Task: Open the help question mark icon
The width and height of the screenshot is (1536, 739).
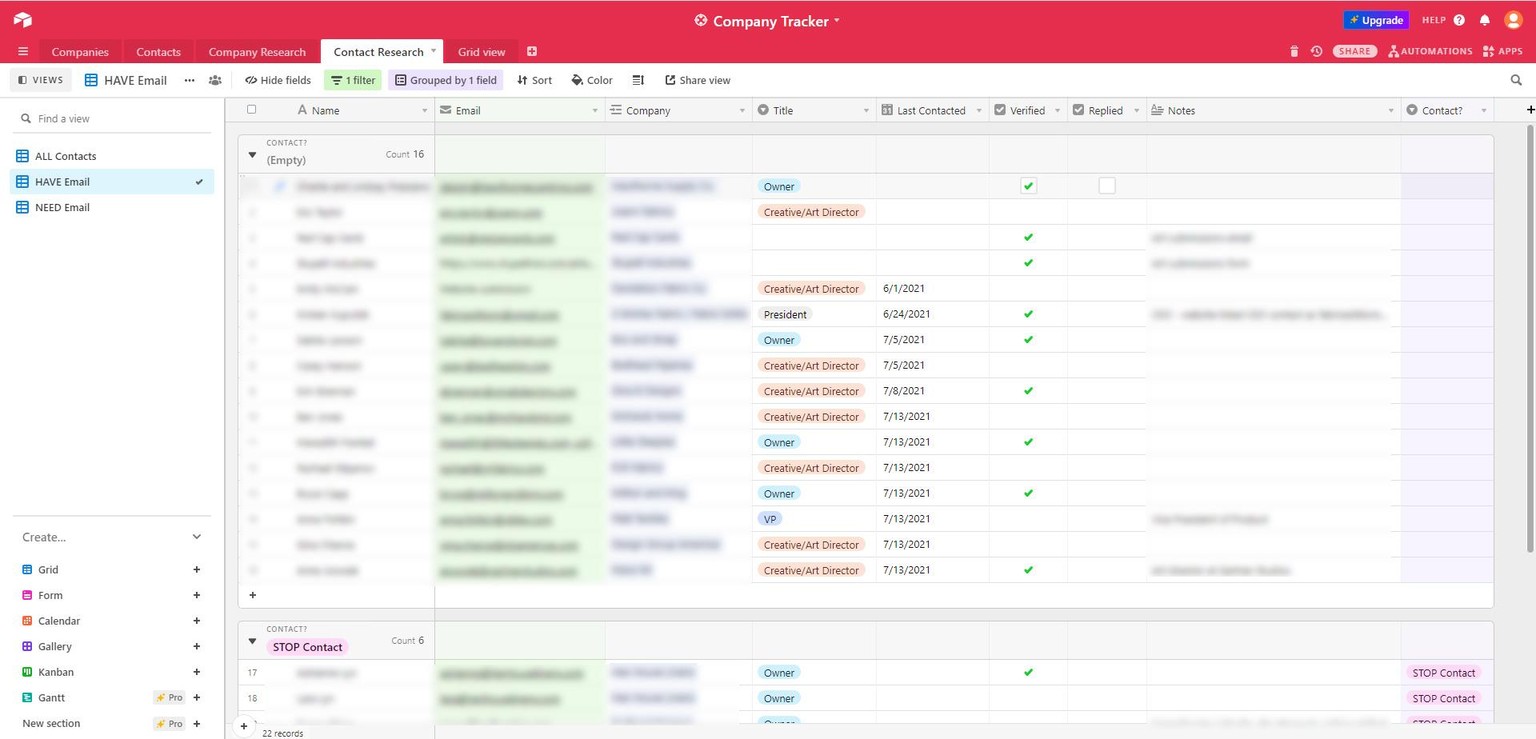Action: pos(1459,20)
